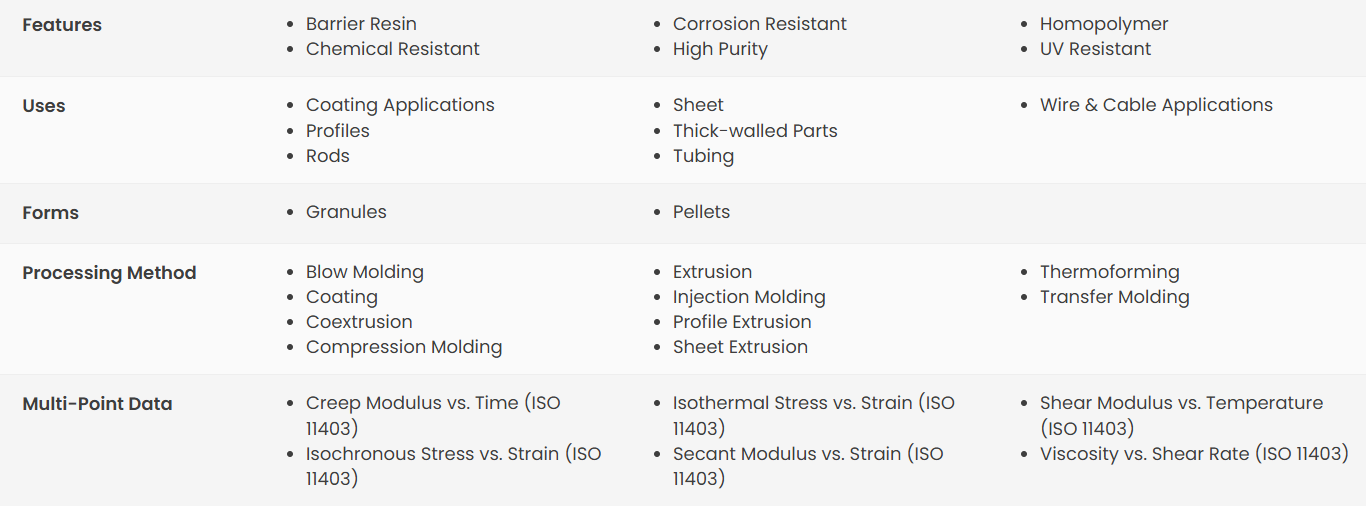The width and height of the screenshot is (1366, 510).
Task: Click the Pellets form entry
Action: [x=701, y=212]
